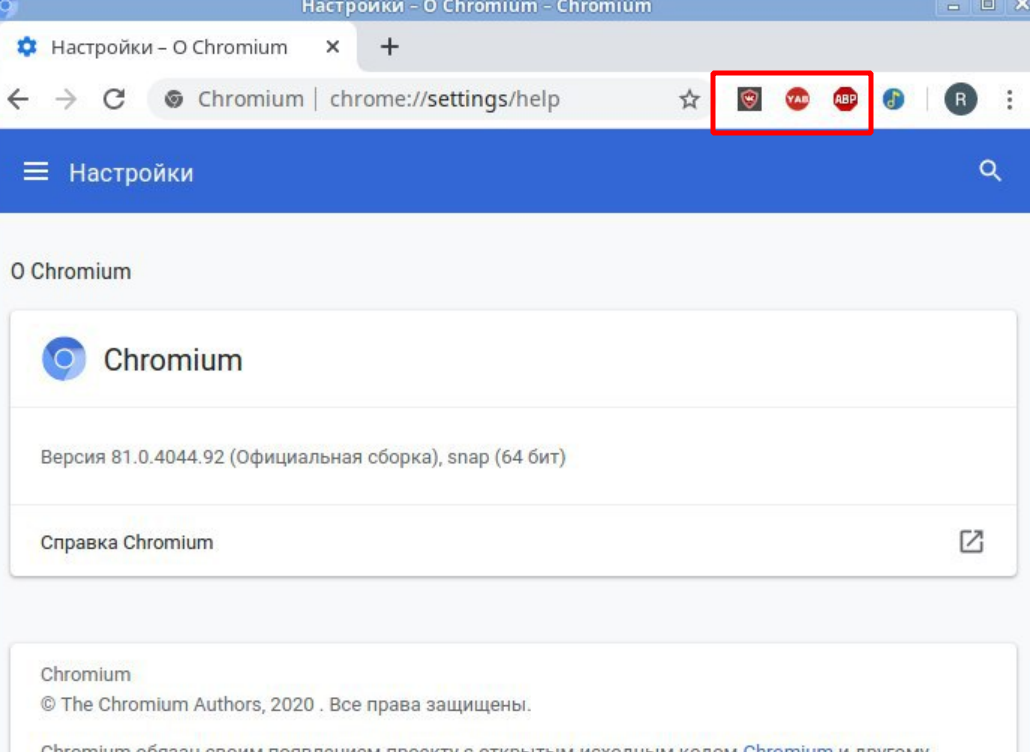Screen dimensions: 1030x752
Task: Open the Справка Chromium row
Action: [513, 542]
